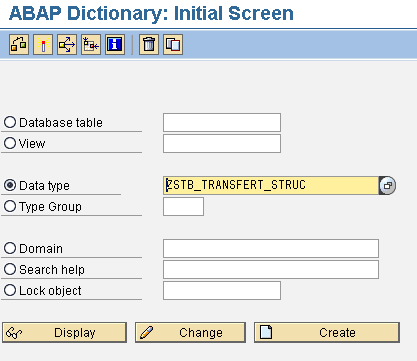Click the Display object list icon
The width and height of the screenshot is (417, 361).
(x=91, y=44)
